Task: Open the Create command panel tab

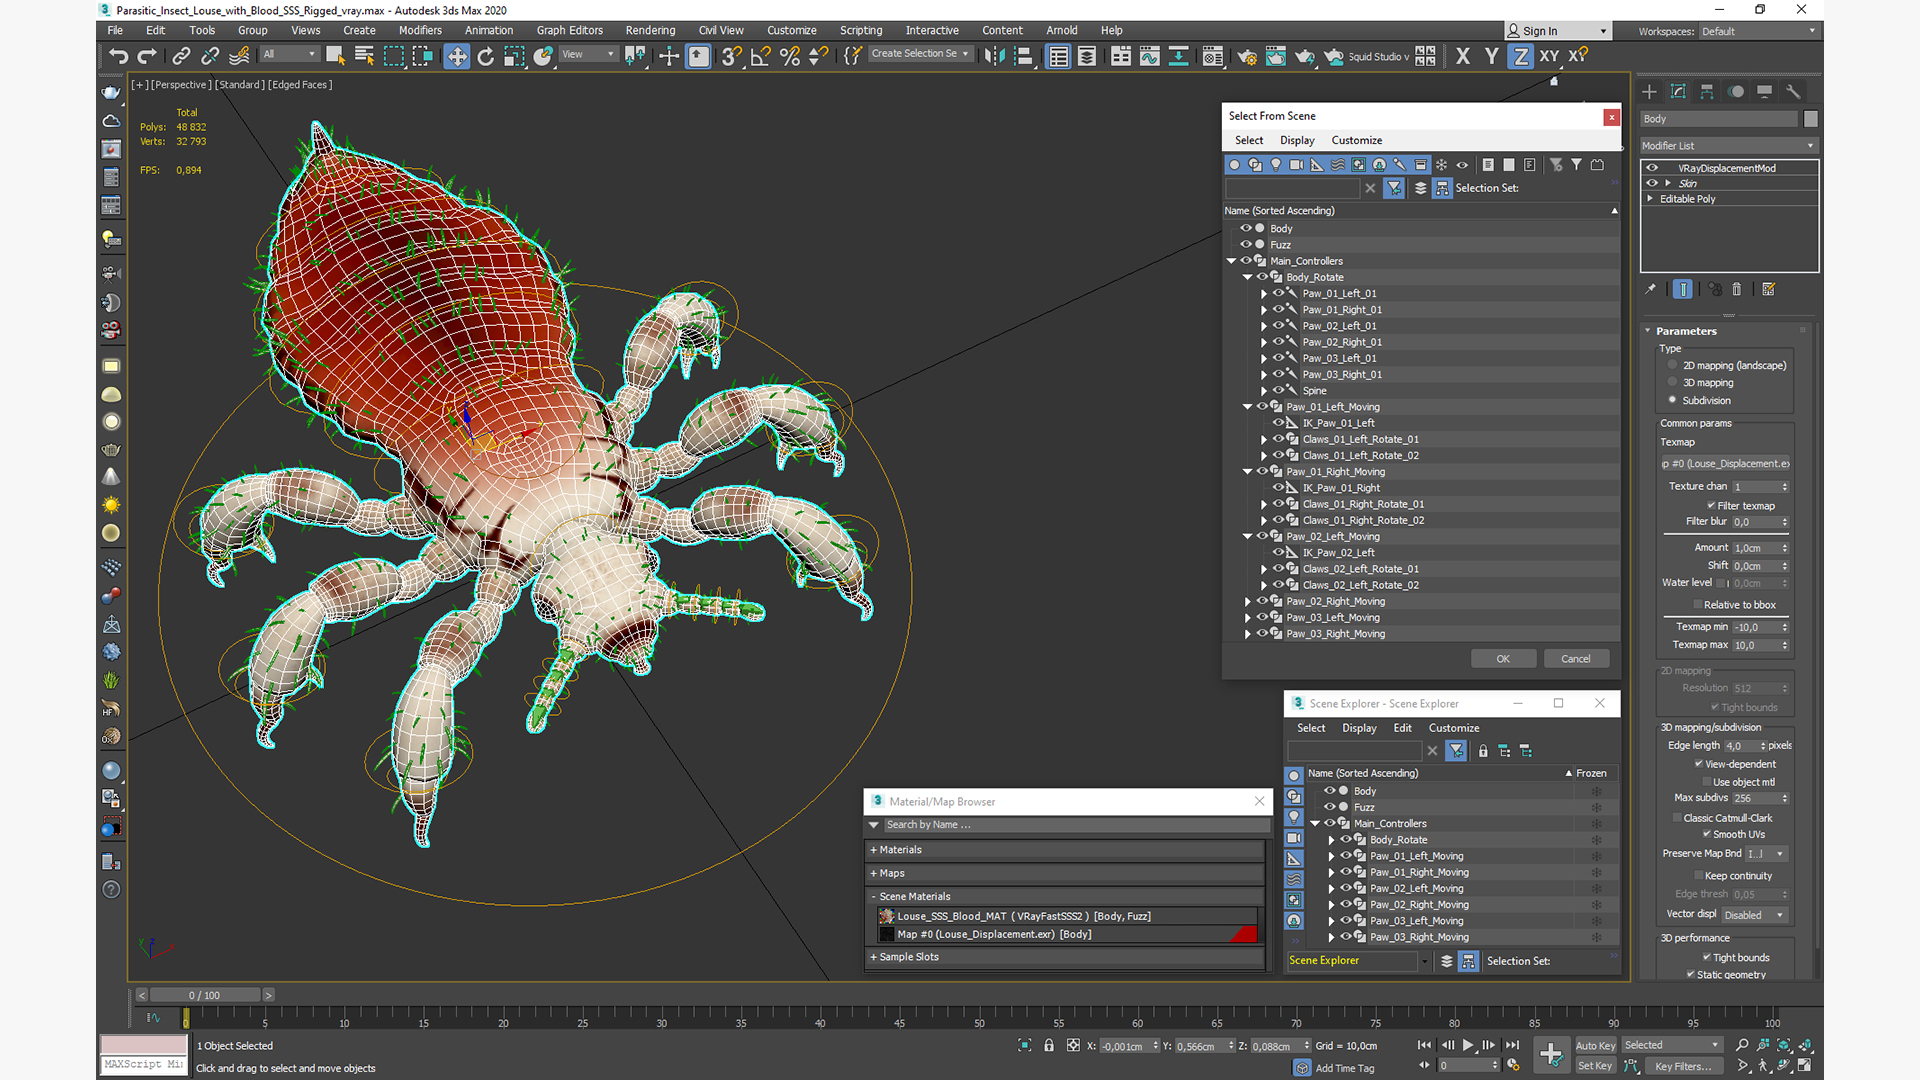Action: tap(1650, 92)
